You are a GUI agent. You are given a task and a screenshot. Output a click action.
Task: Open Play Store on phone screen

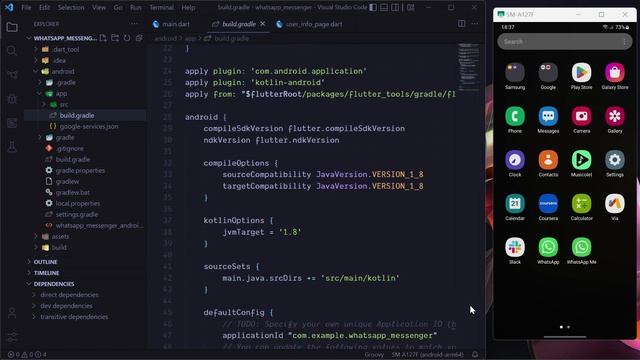(x=581, y=76)
